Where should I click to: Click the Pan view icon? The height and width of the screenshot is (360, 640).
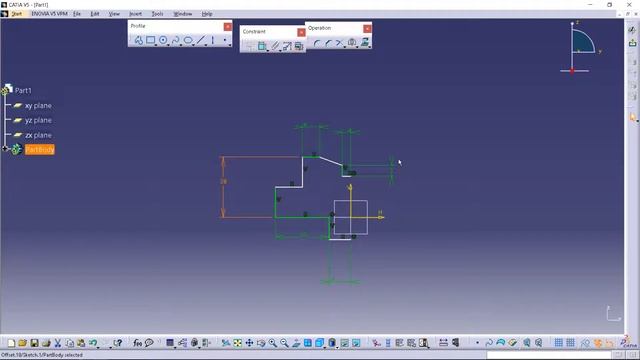249,343
